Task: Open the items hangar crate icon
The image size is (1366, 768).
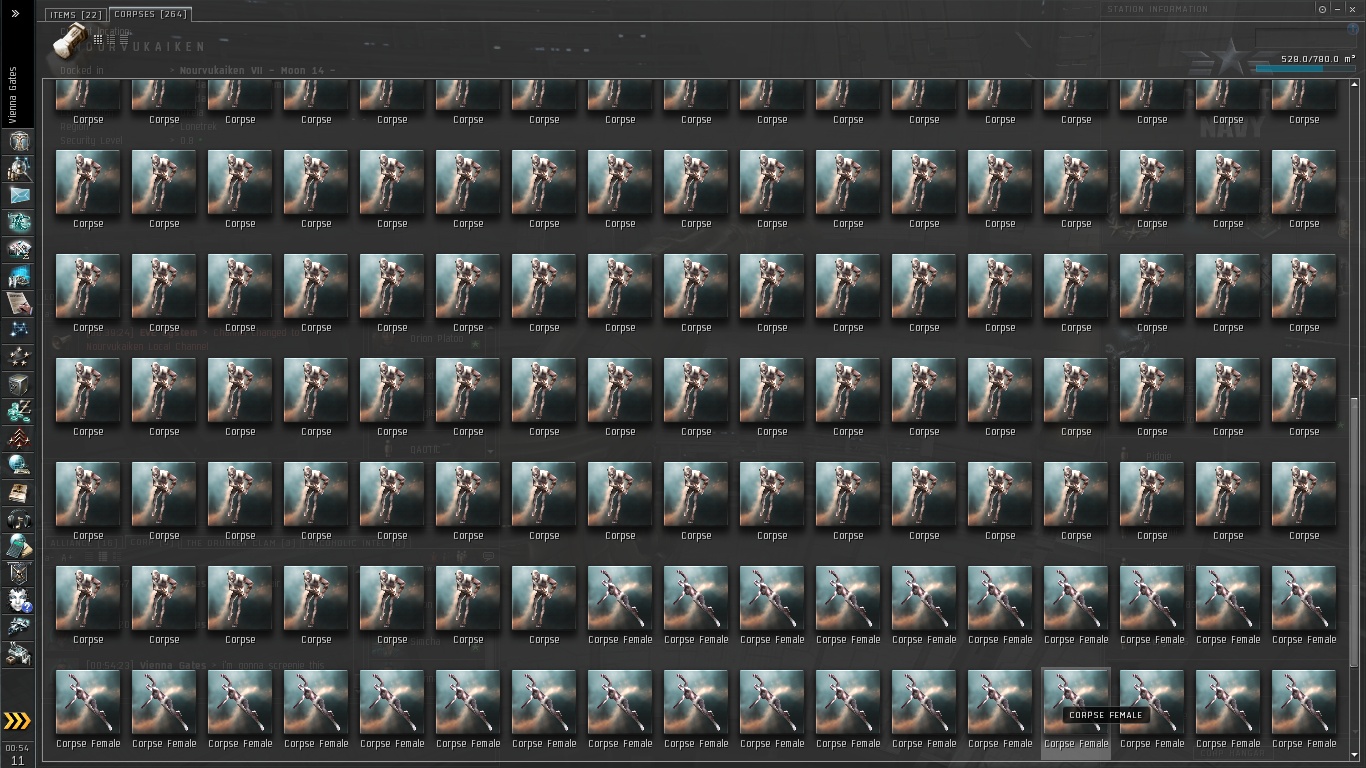Action: click(19, 654)
